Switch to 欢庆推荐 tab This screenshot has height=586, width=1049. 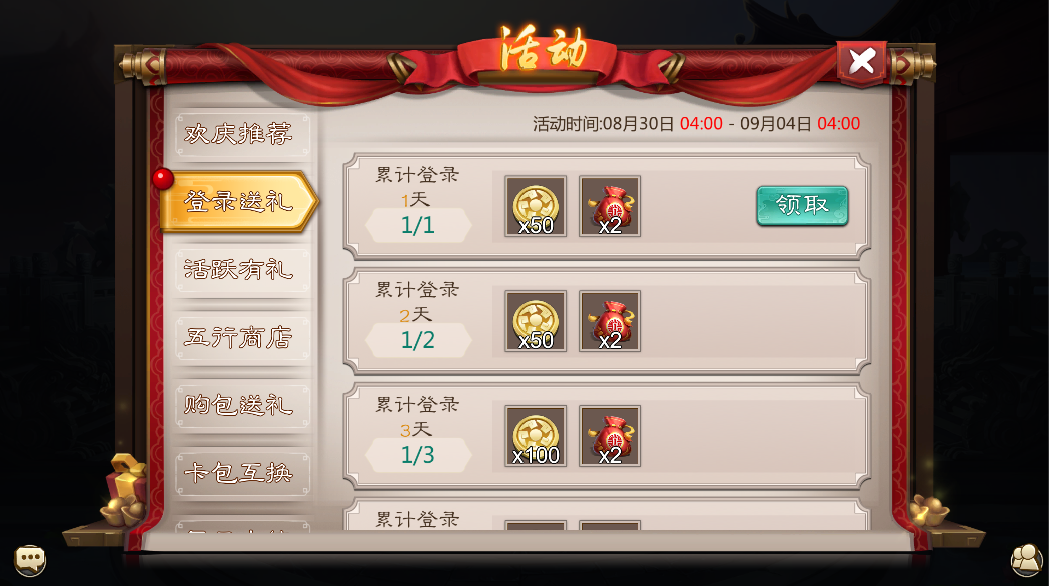click(x=241, y=134)
